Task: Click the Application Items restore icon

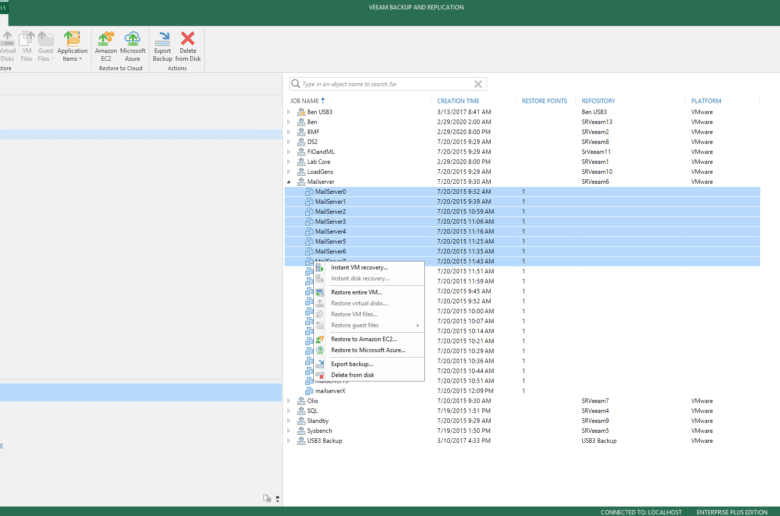Action: [x=72, y=39]
